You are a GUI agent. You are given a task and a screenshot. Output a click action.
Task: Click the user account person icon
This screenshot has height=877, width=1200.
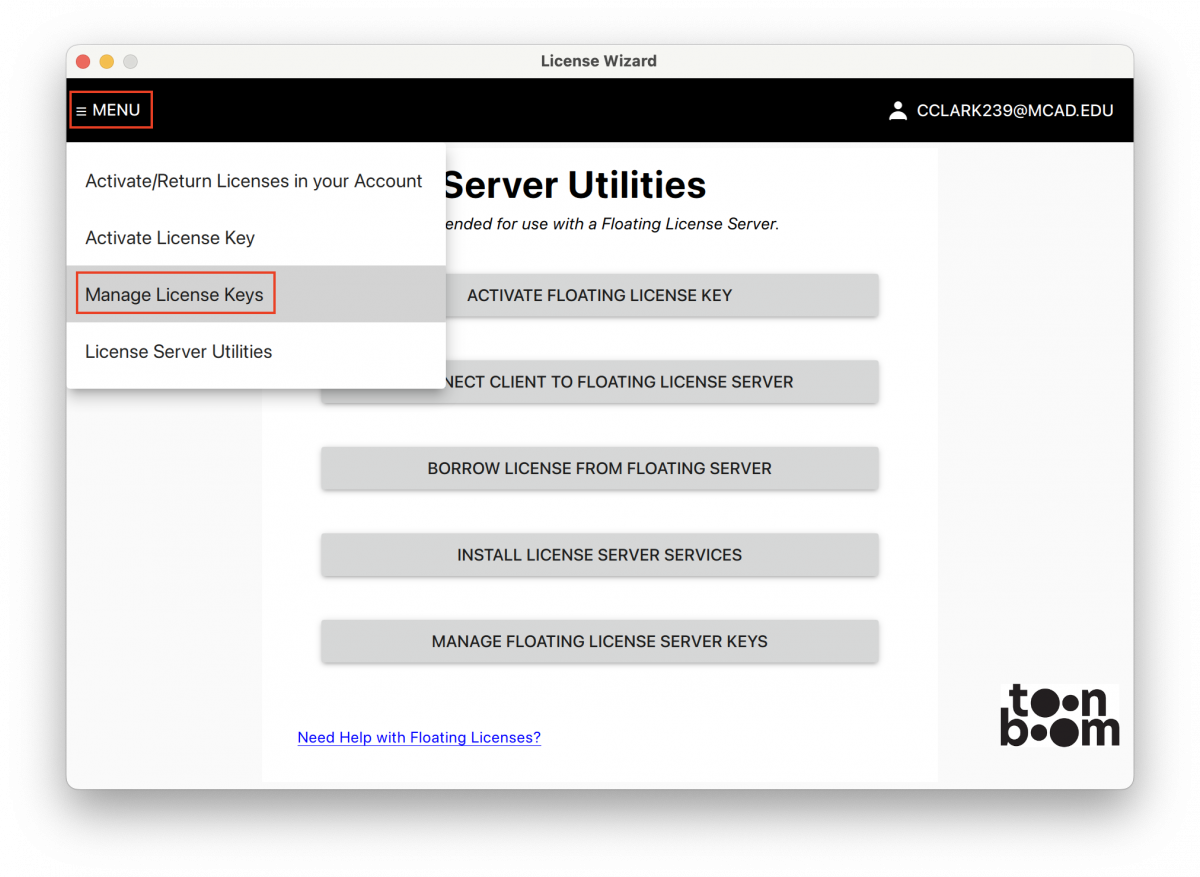point(897,110)
